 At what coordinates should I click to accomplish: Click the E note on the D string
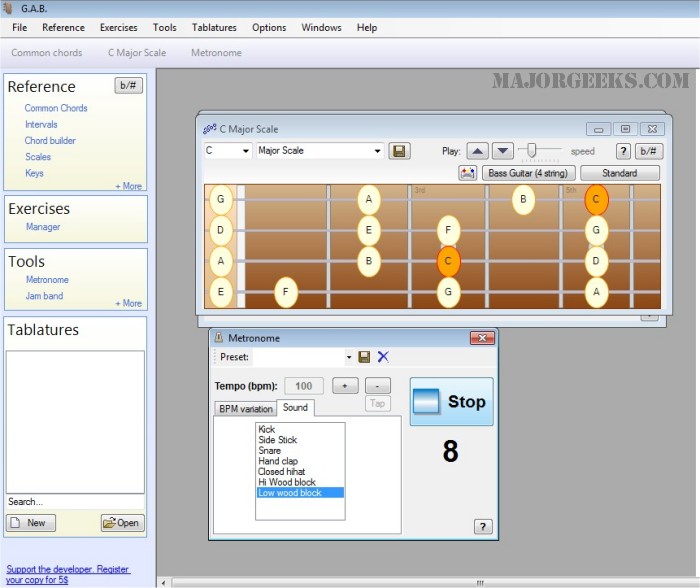click(369, 230)
